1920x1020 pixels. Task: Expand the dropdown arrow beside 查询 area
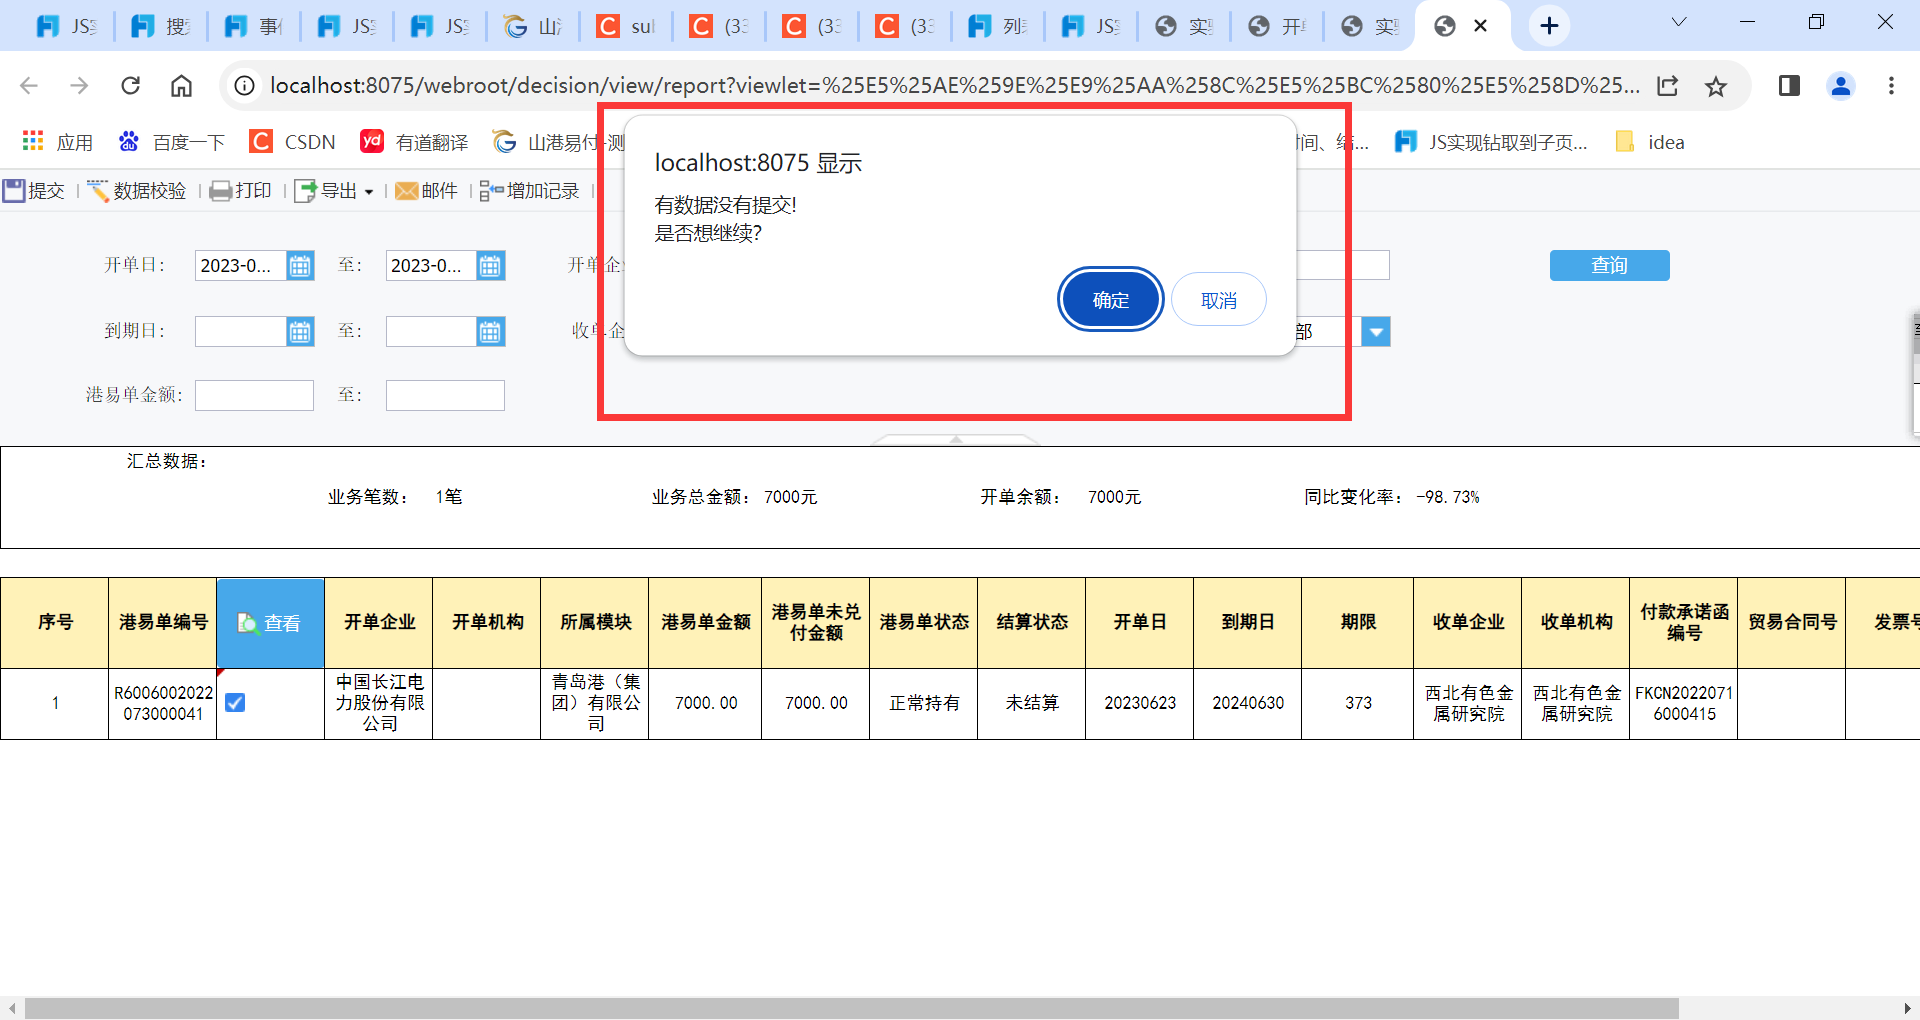click(x=1376, y=331)
